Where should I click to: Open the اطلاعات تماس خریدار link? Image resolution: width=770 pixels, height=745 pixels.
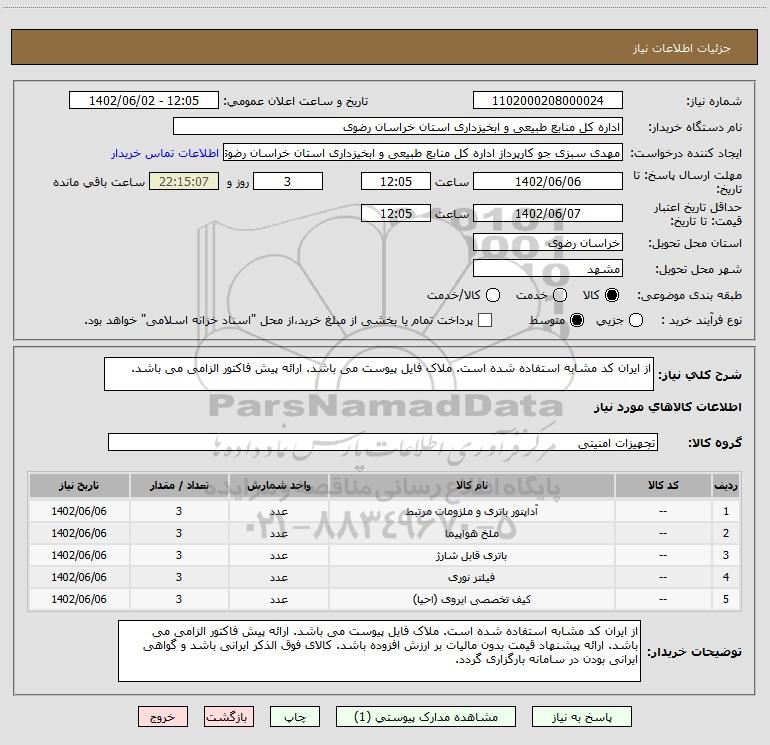(x=165, y=153)
